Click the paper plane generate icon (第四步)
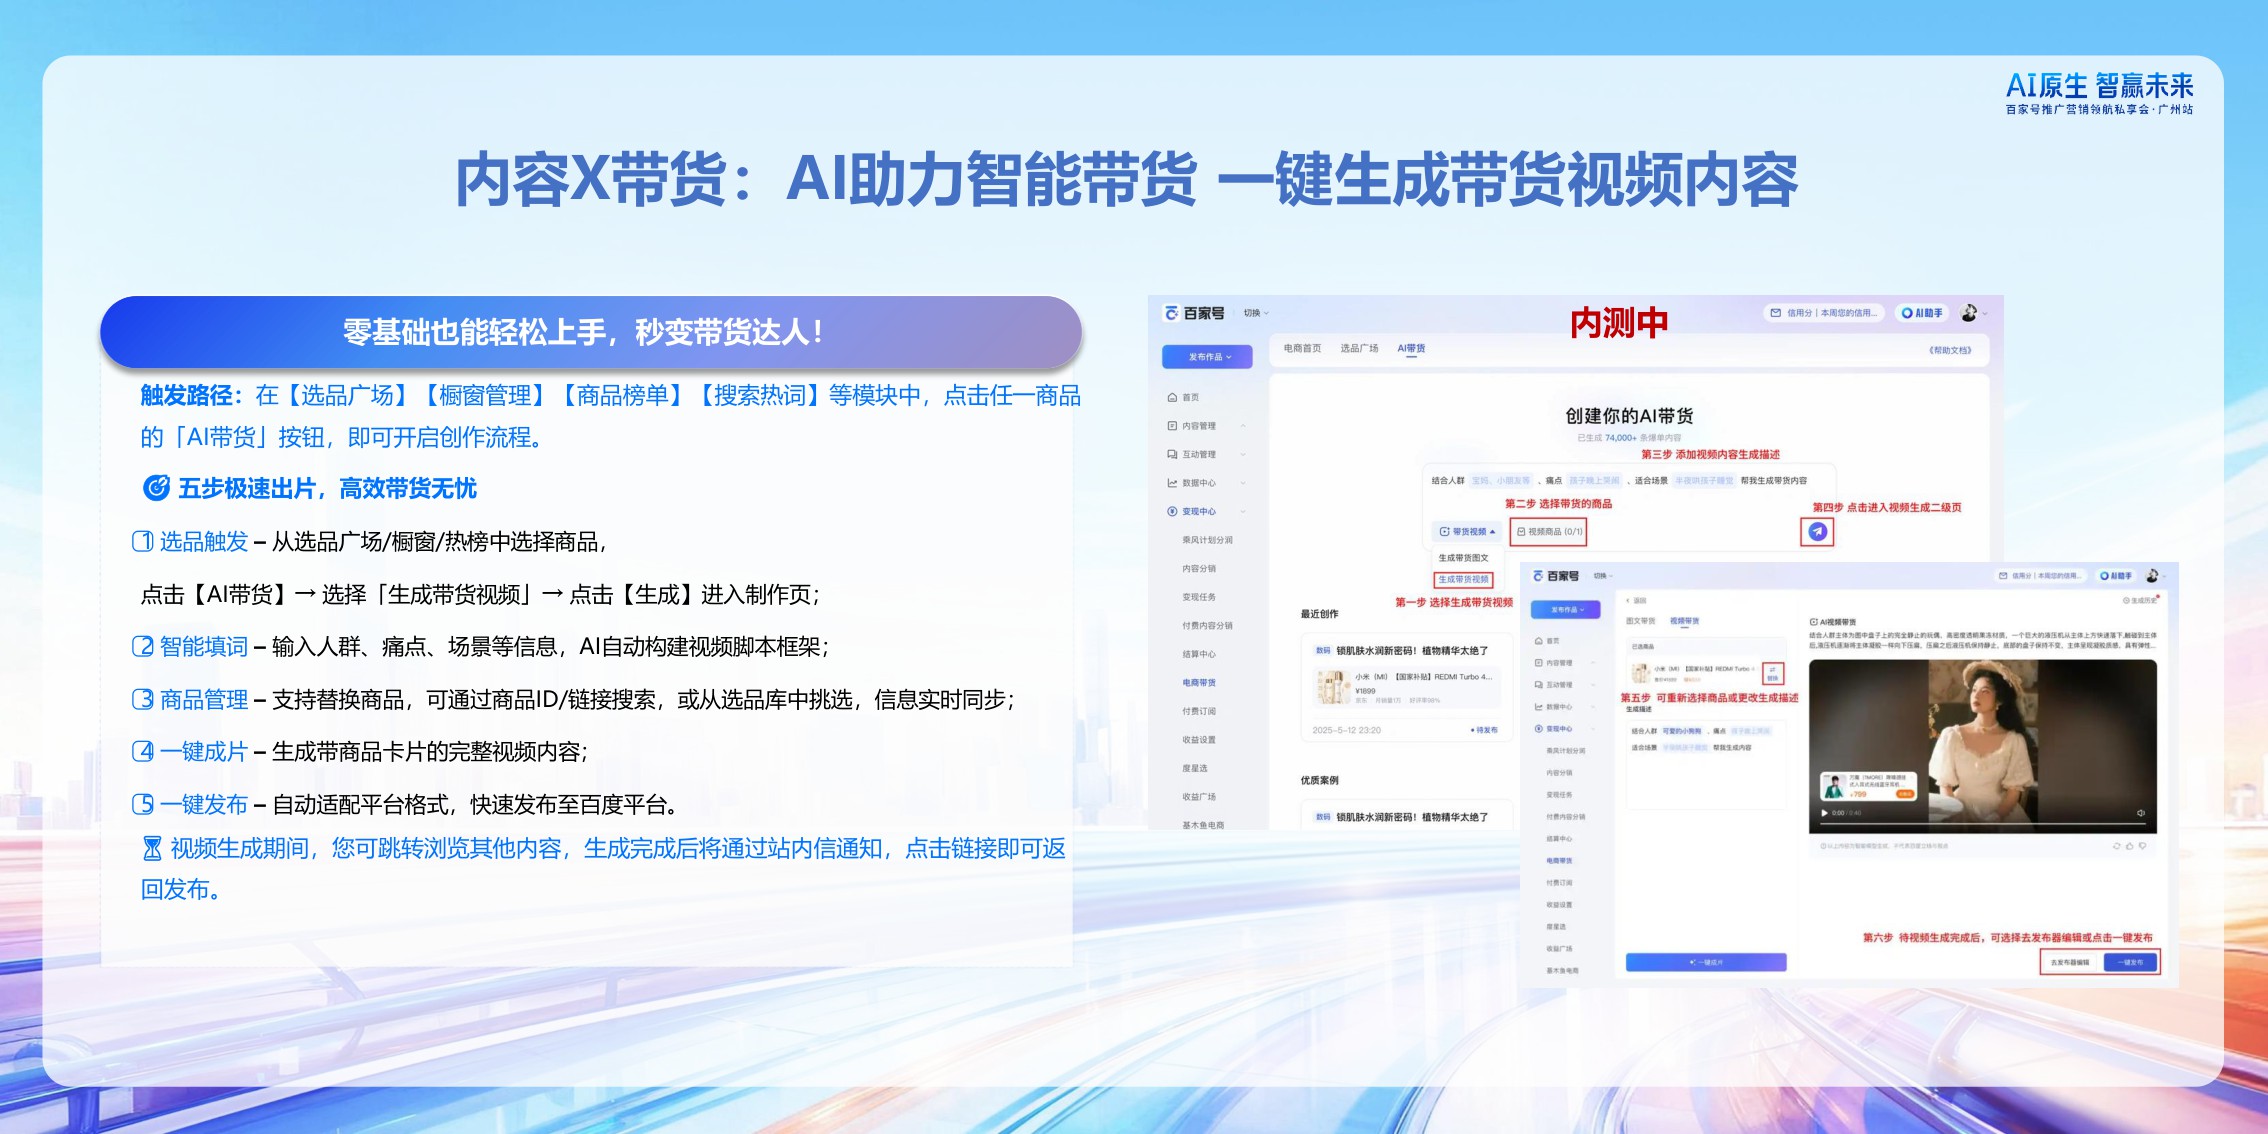Screen dimensions: 2268x1134 (x=1817, y=533)
